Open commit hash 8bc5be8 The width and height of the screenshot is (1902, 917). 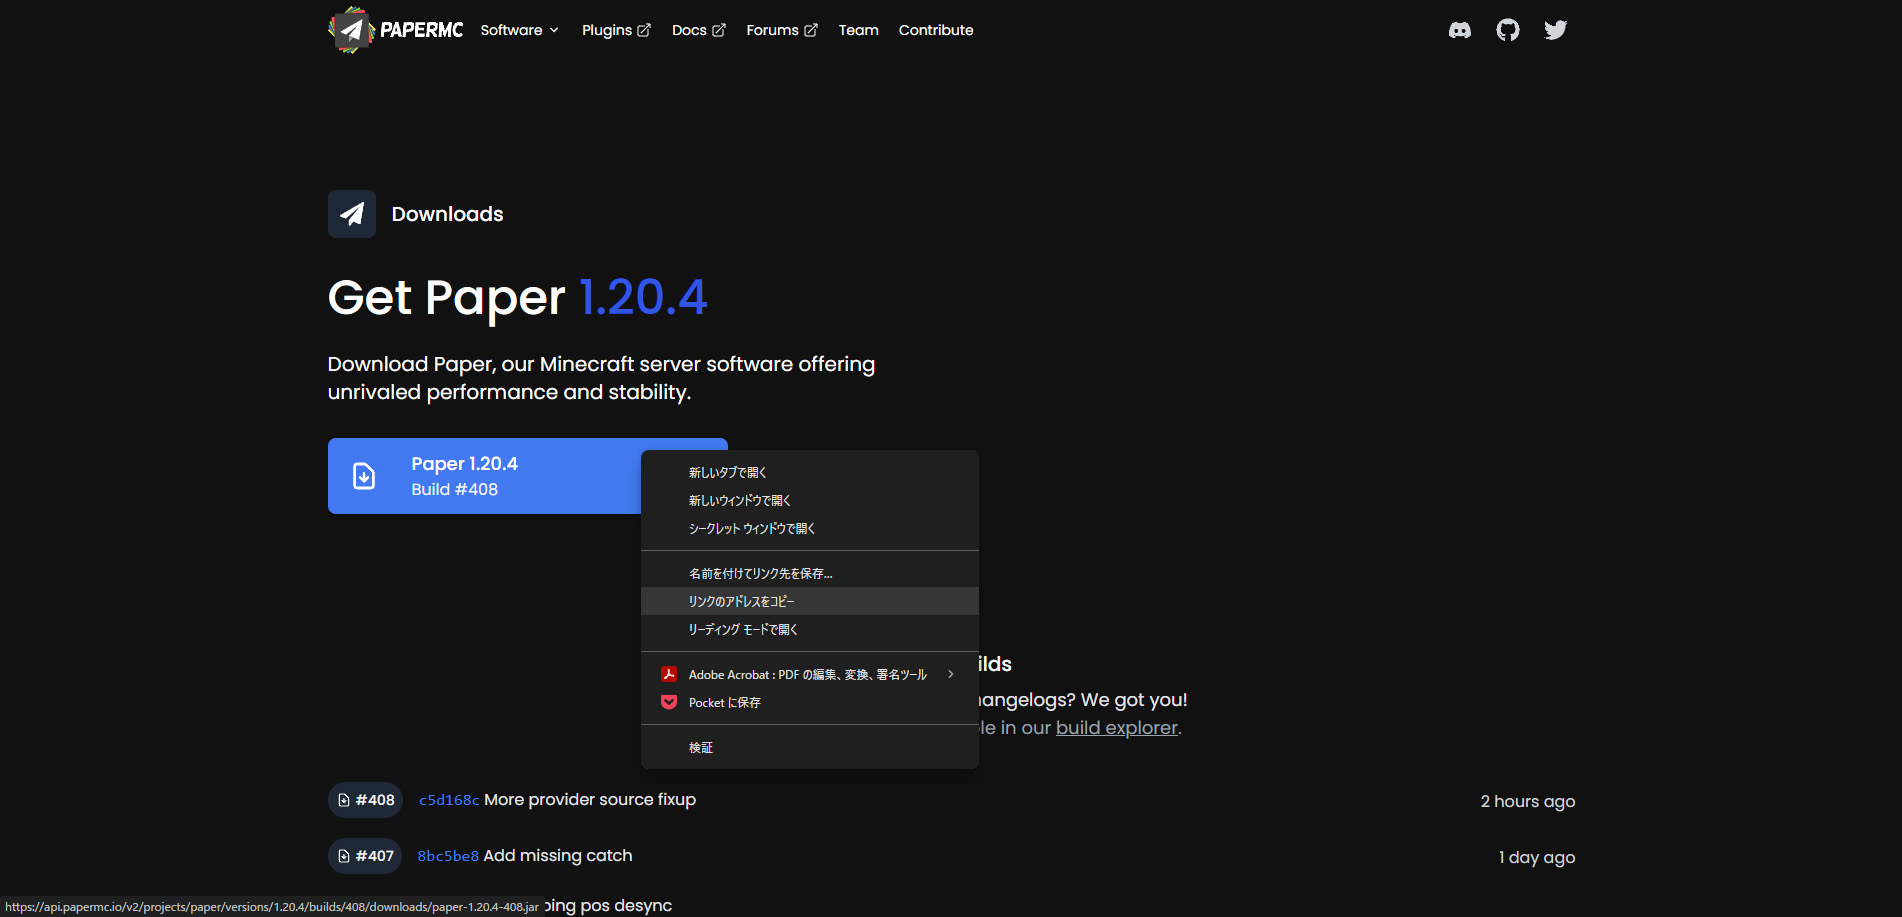[x=448, y=856]
